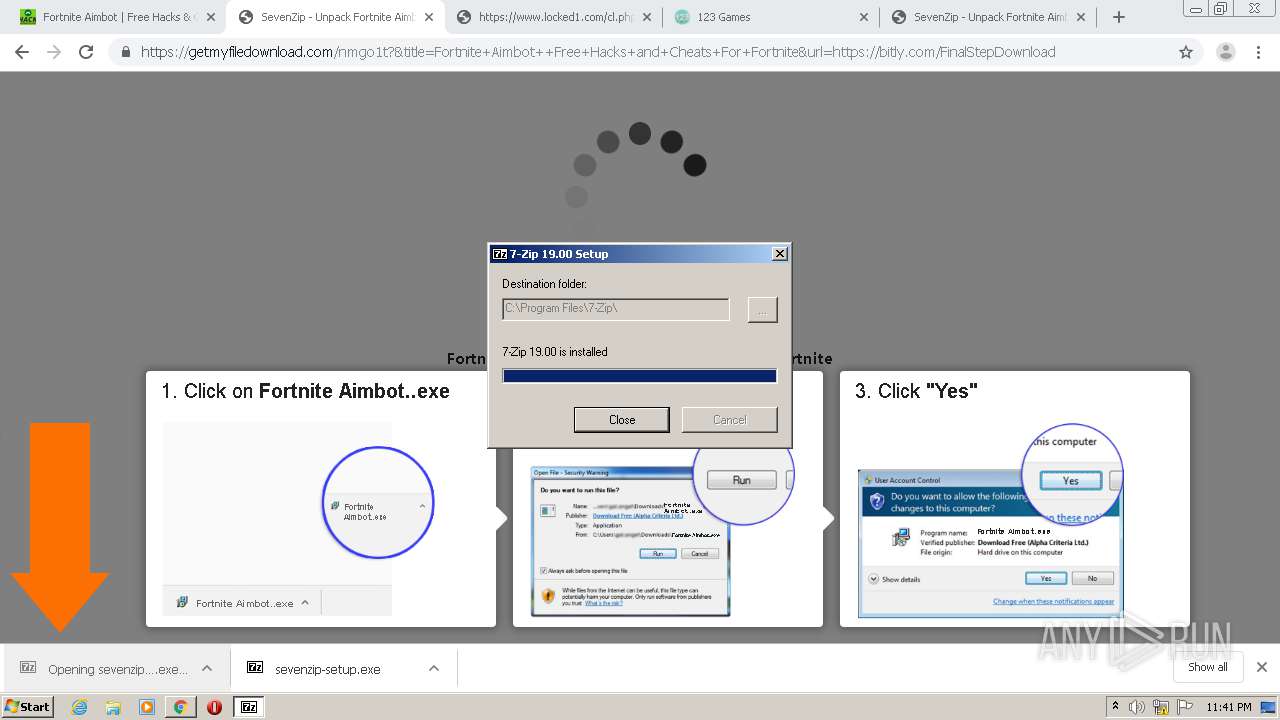Image resolution: width=1280 pixels, height=720 pixels.
Task: Click the address bar URL
Action: (598, 52)
